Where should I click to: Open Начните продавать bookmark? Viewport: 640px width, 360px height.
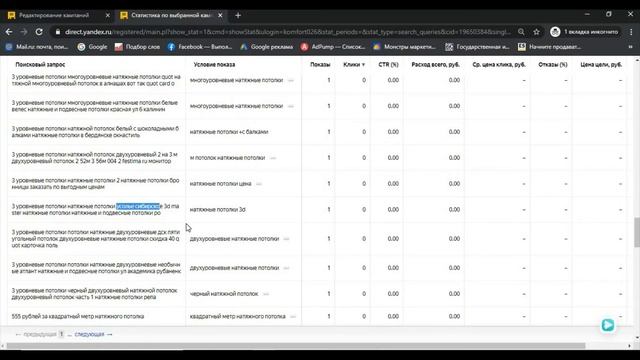pos(549,47)
